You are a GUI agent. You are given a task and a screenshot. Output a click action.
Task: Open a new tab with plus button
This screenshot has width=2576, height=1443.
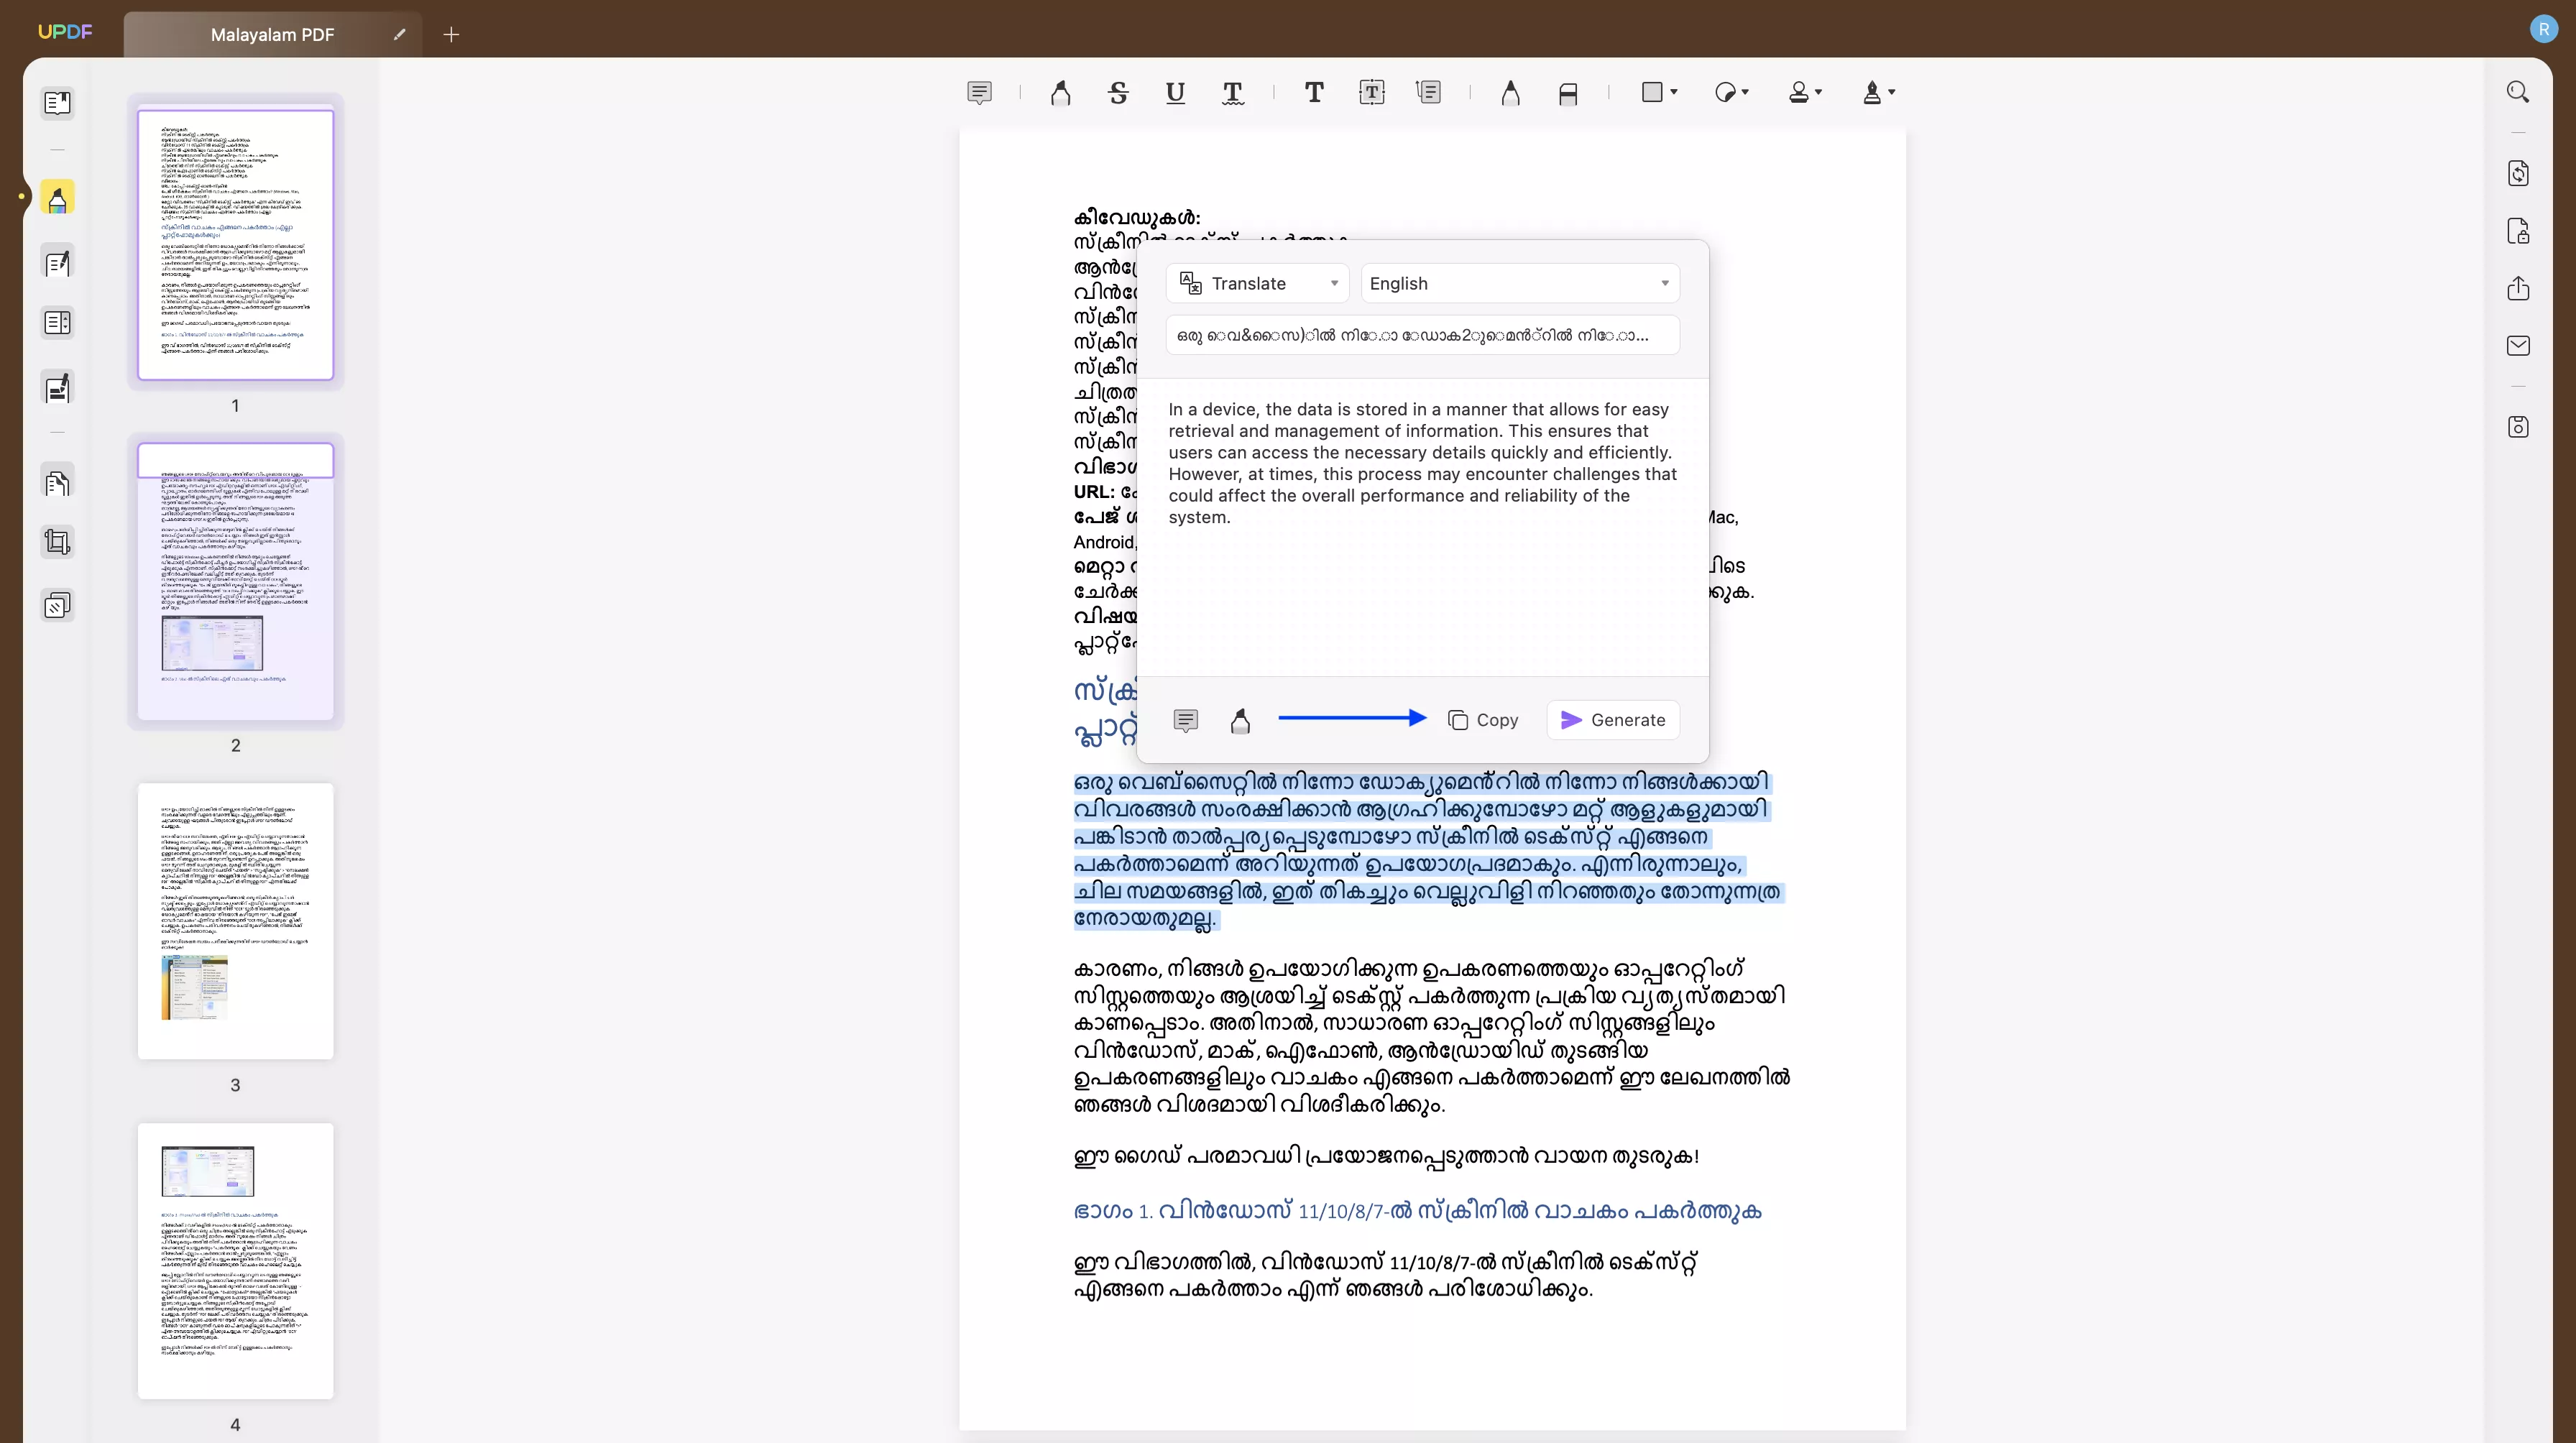tap(451, 34)
